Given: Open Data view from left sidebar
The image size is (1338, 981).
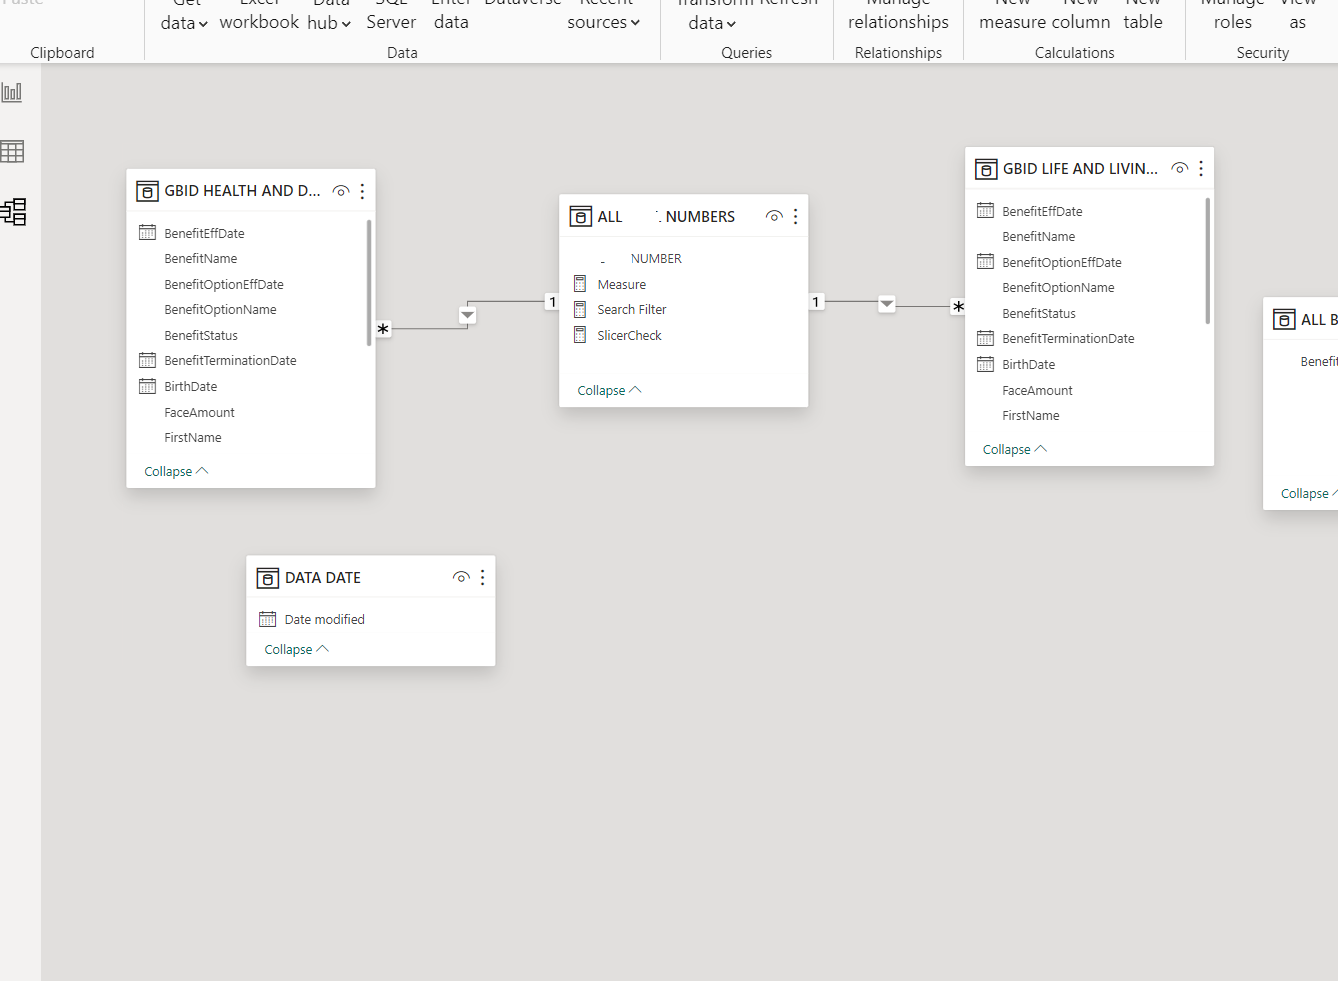Looking at the screenshot, I should pyautogui.click(x=12, y=152).
